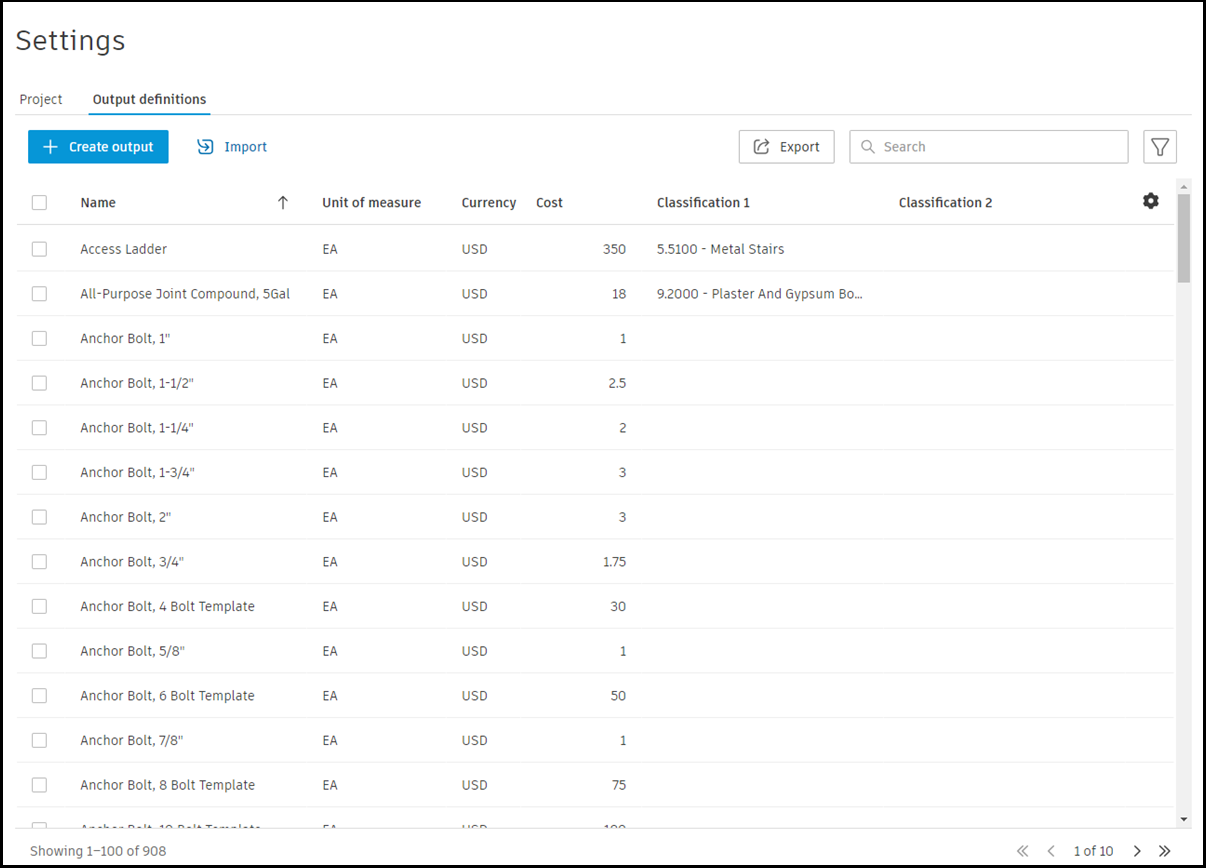This screenshot has width=1206, height=868.
Task: Click the scrollbar down arrow
Action: tap(1184, 819)
